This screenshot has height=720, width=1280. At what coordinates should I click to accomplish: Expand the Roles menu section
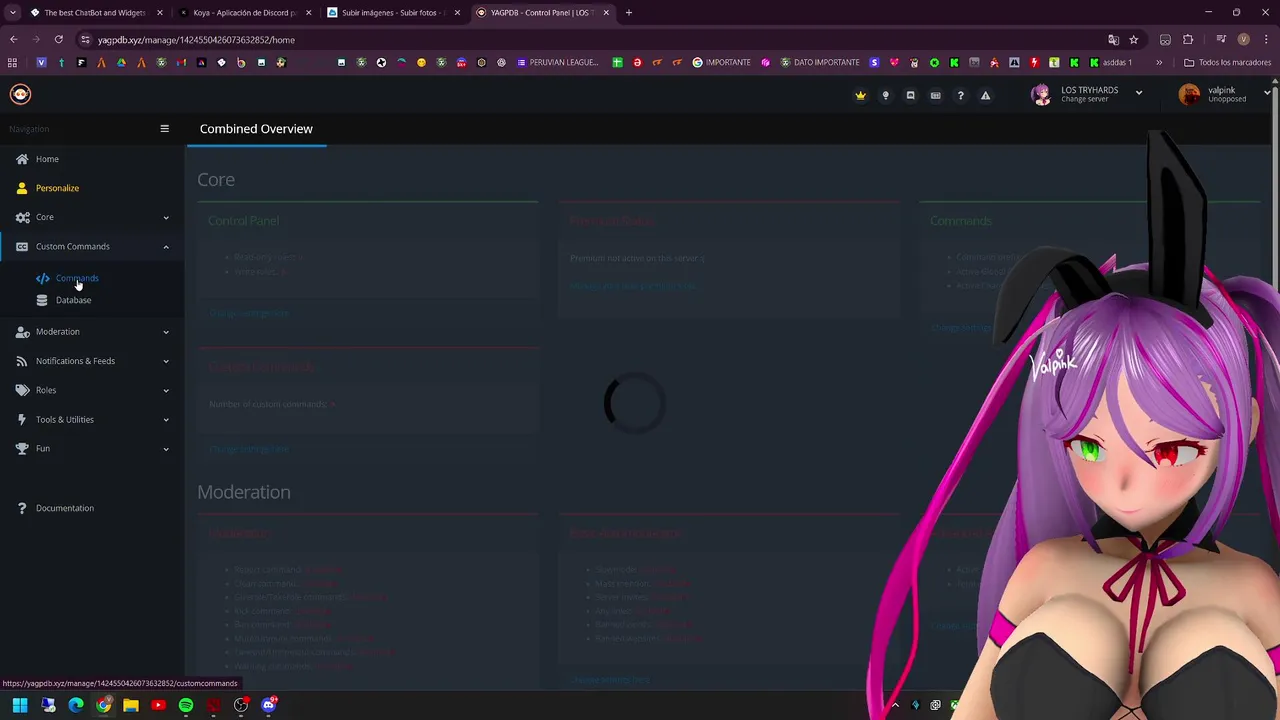[92, 390]
